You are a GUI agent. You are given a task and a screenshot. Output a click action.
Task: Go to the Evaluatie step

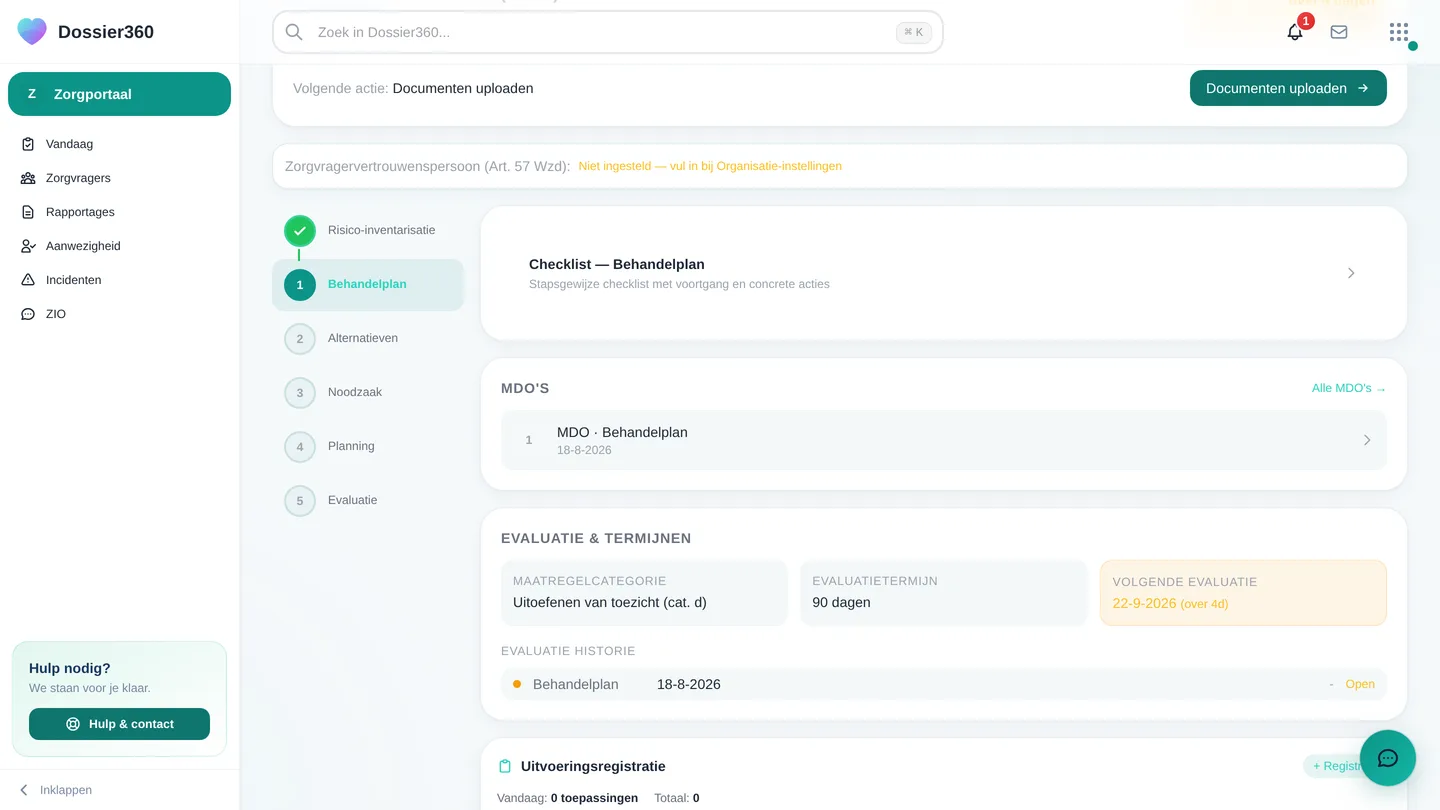tap(368, 500)
